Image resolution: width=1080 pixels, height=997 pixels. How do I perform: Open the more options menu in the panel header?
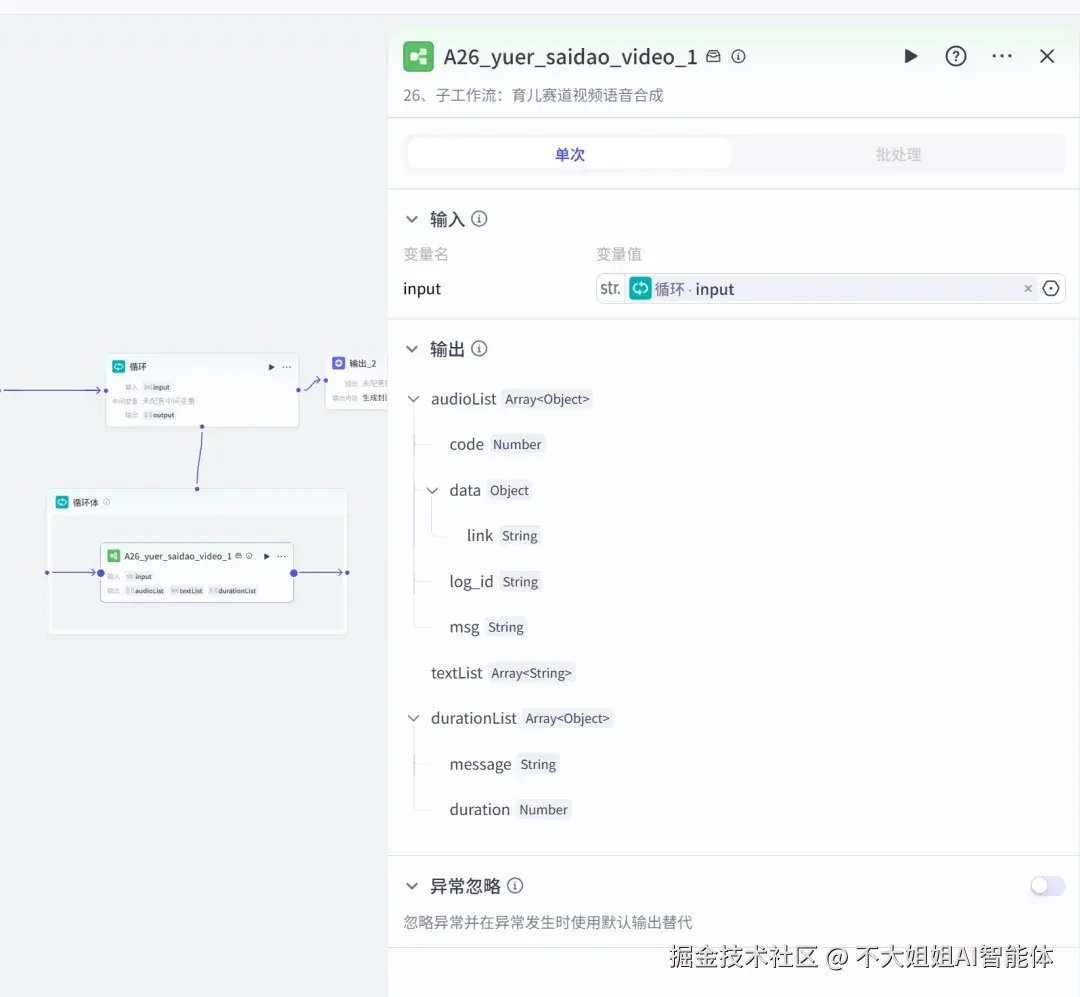click(x=1002, y=56)
